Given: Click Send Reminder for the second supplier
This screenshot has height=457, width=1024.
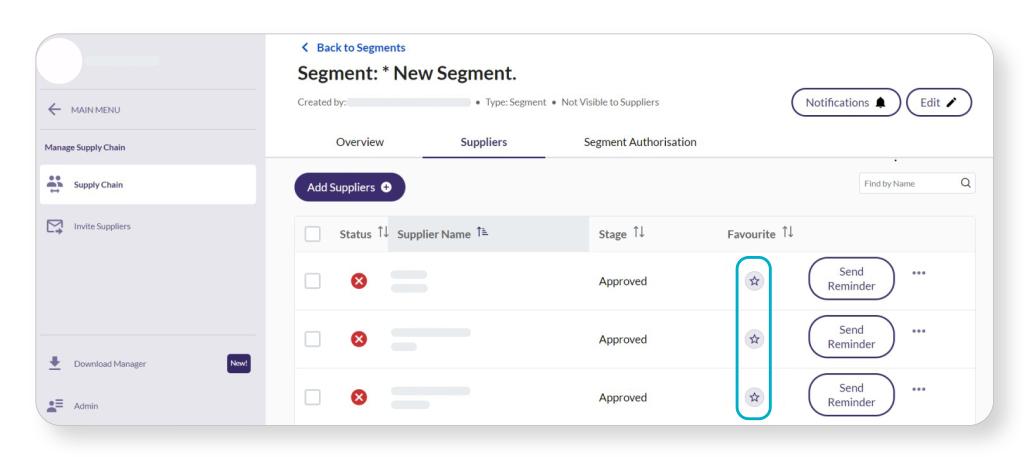Looking at the screenshot, I should click(851, 337).
